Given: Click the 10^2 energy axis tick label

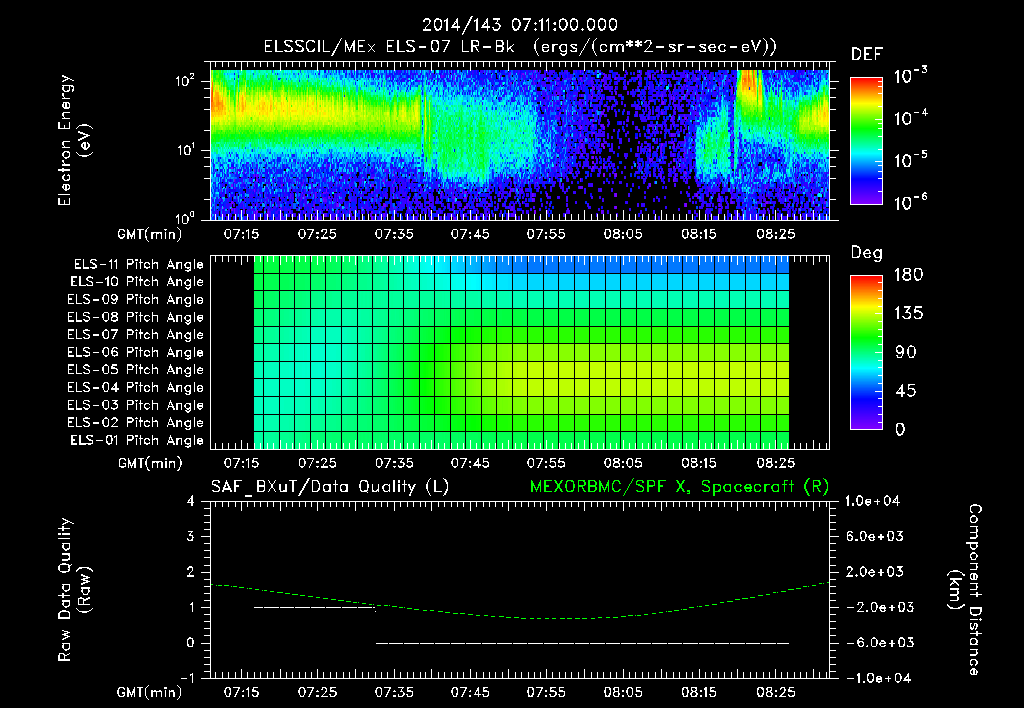Looking at the screenshot, I should pos(185,81).
